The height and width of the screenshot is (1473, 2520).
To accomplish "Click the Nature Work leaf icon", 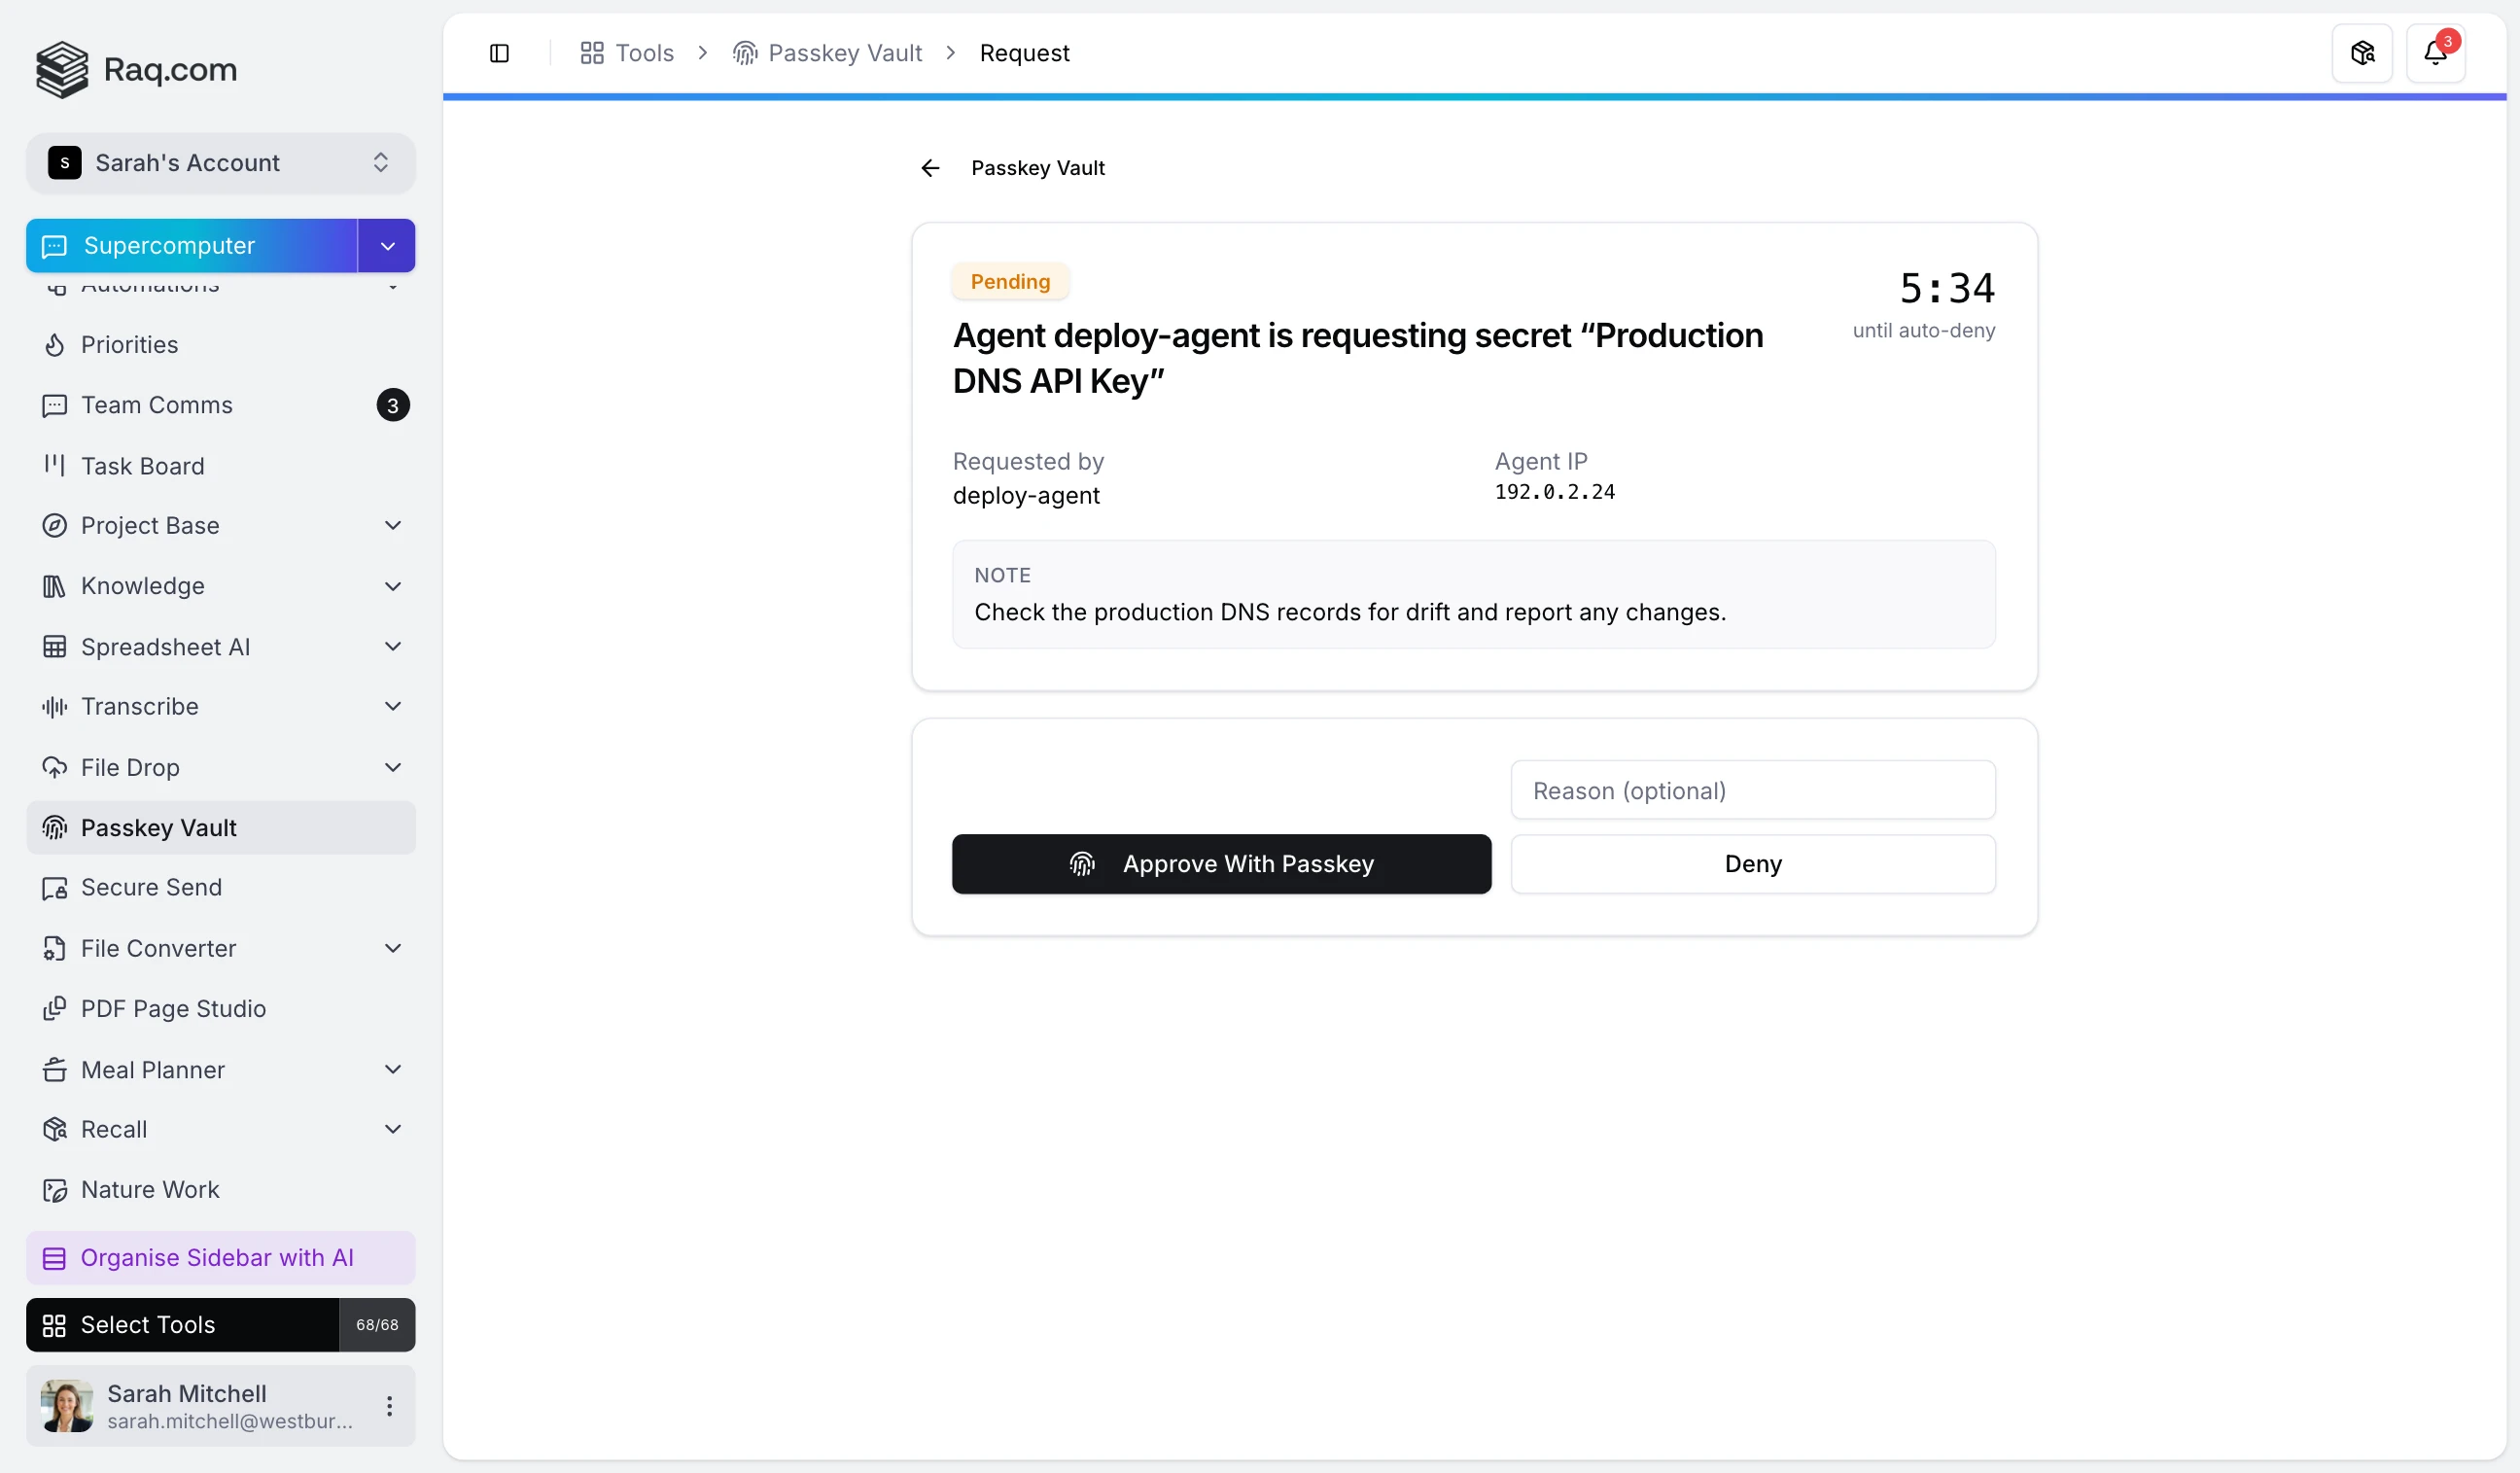I will click(x=55, y=1190).
